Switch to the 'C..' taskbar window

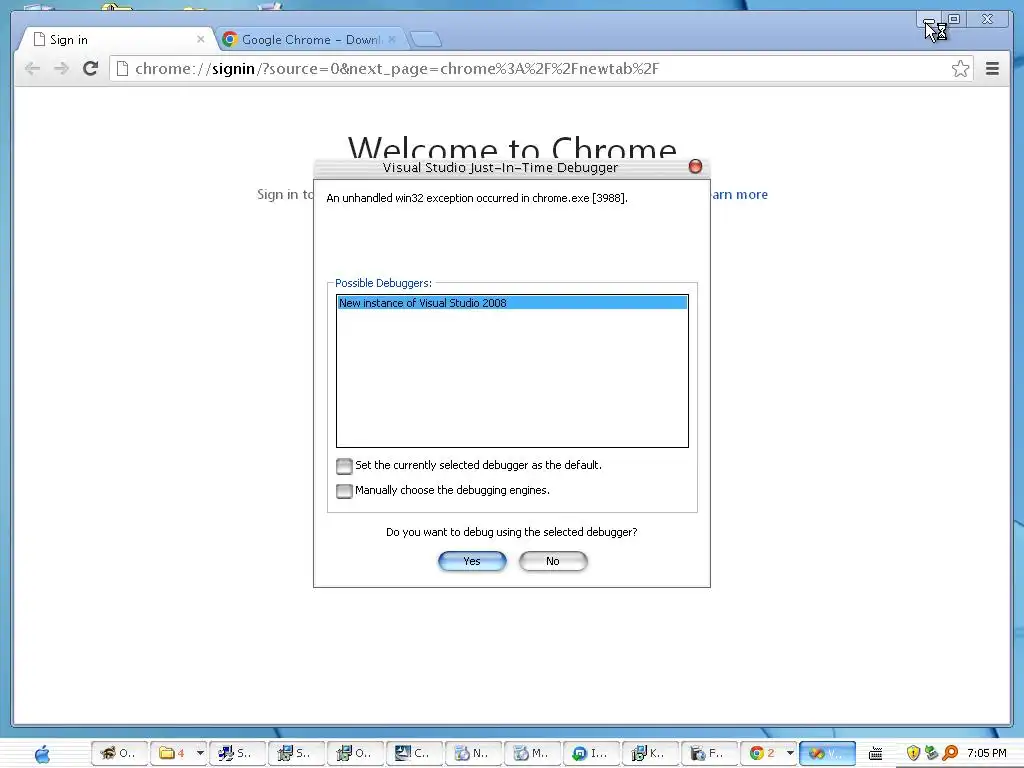(x=414, y=754)
